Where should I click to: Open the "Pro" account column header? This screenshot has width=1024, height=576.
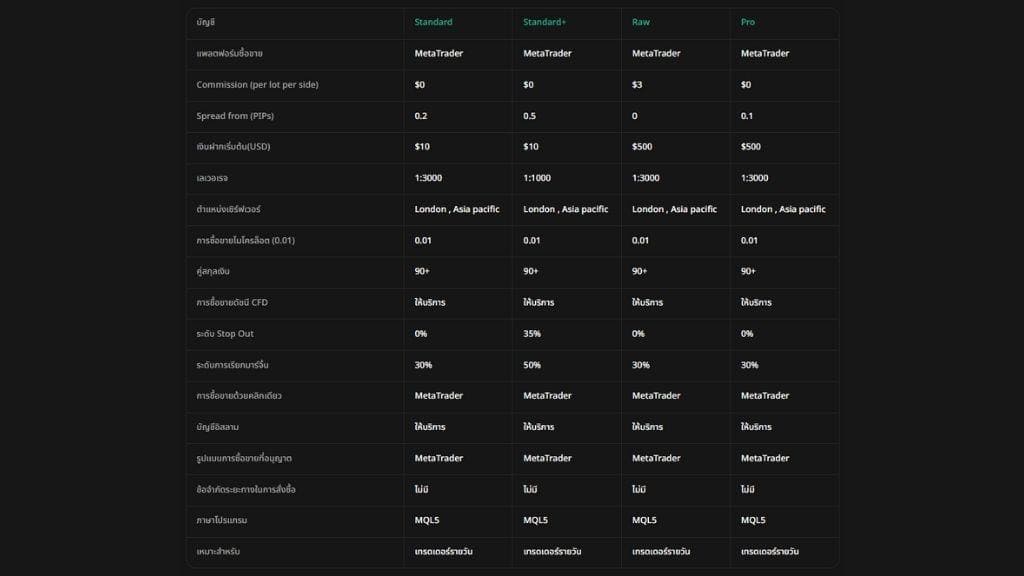748,22
